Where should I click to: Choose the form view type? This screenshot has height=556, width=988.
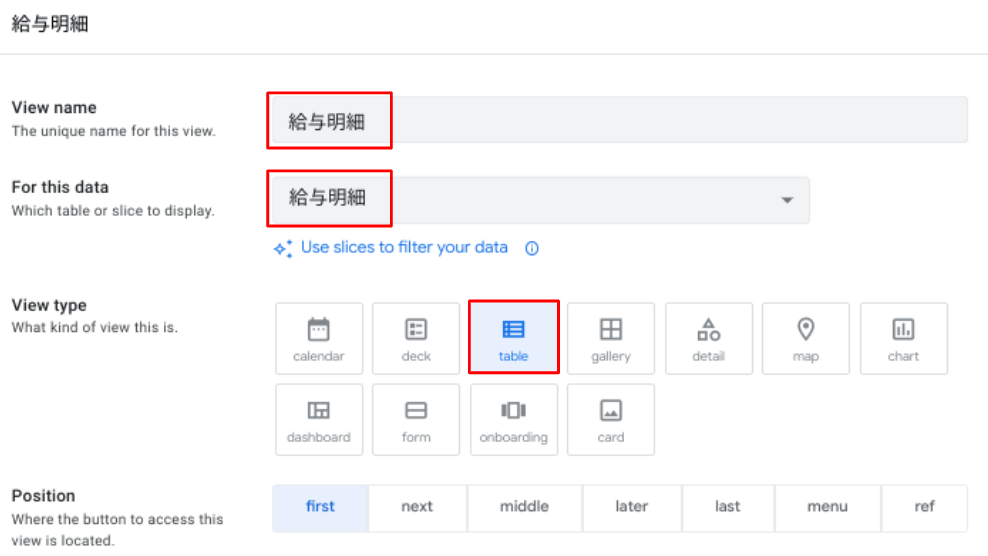[x=416, y=420]
